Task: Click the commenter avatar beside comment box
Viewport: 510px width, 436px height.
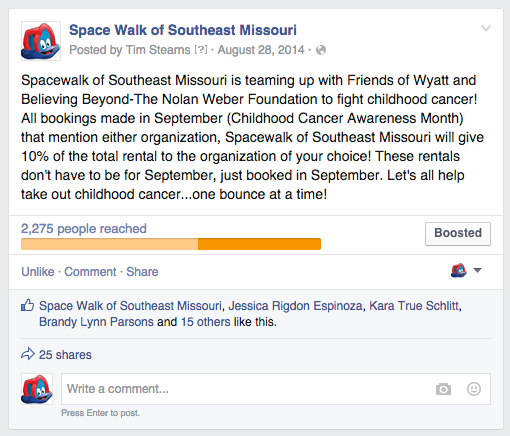Action: click(x=37, y=389)
